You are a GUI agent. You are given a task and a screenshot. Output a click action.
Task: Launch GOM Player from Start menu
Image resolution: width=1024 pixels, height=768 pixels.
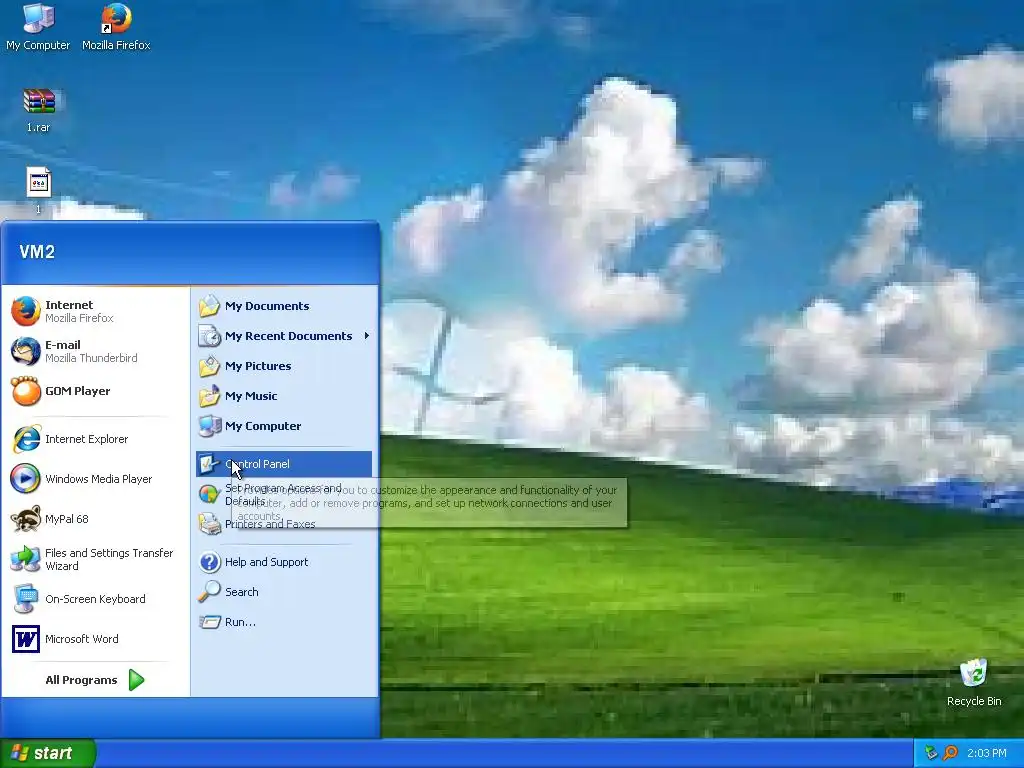(95, 391)
